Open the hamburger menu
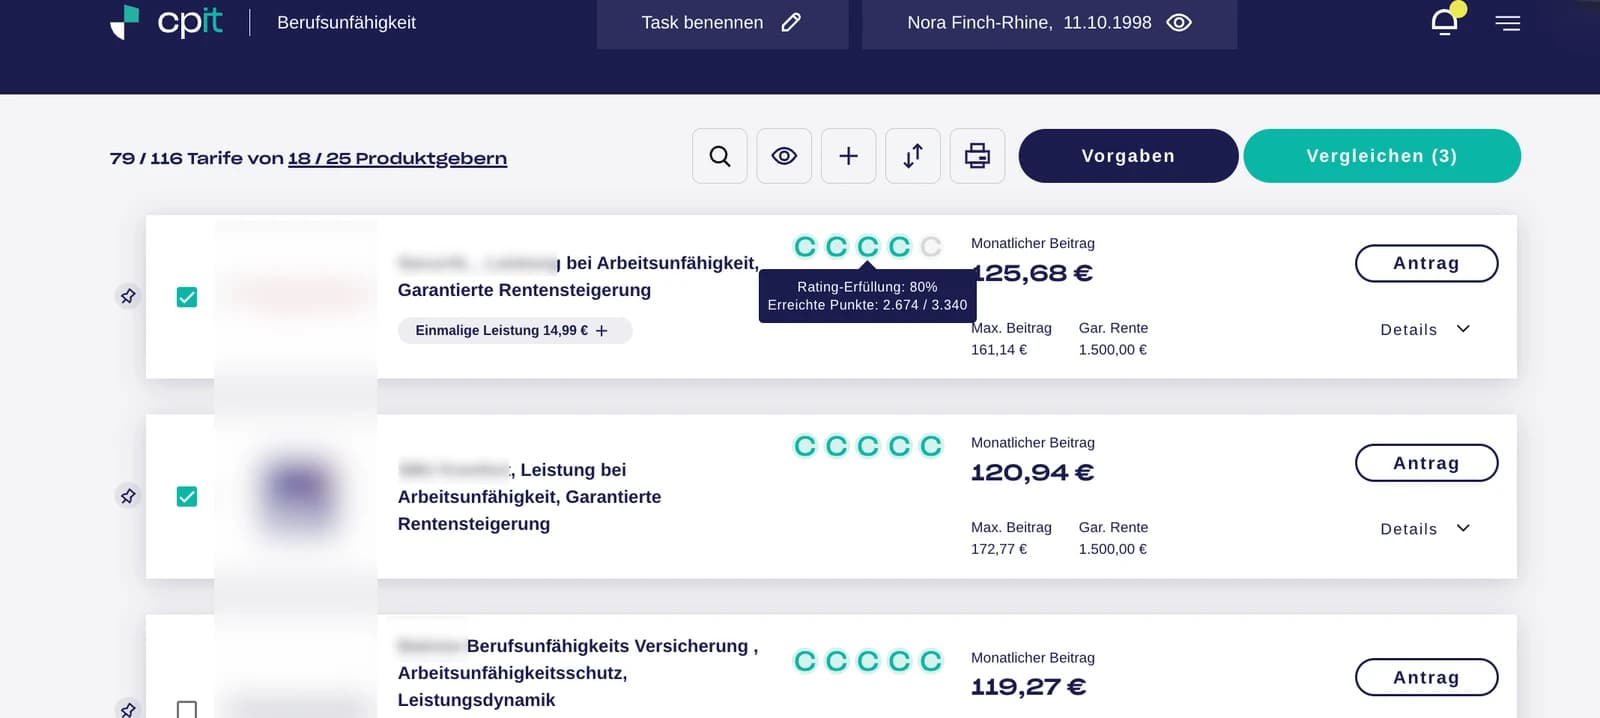This screenshot has width=1600, height=718. pos(1508,23)
